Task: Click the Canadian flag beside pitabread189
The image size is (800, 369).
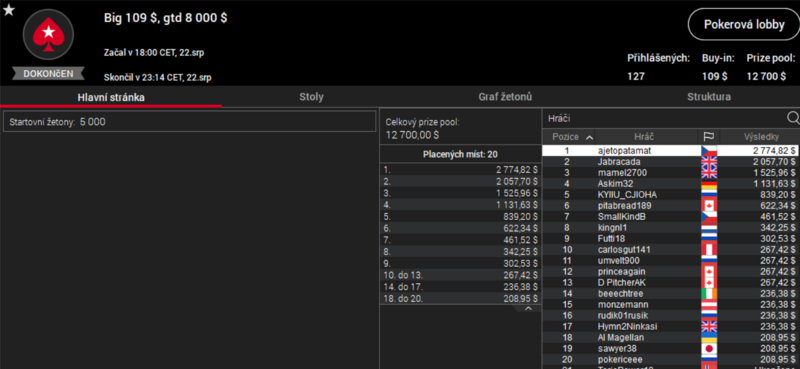Action: (709, 206)
